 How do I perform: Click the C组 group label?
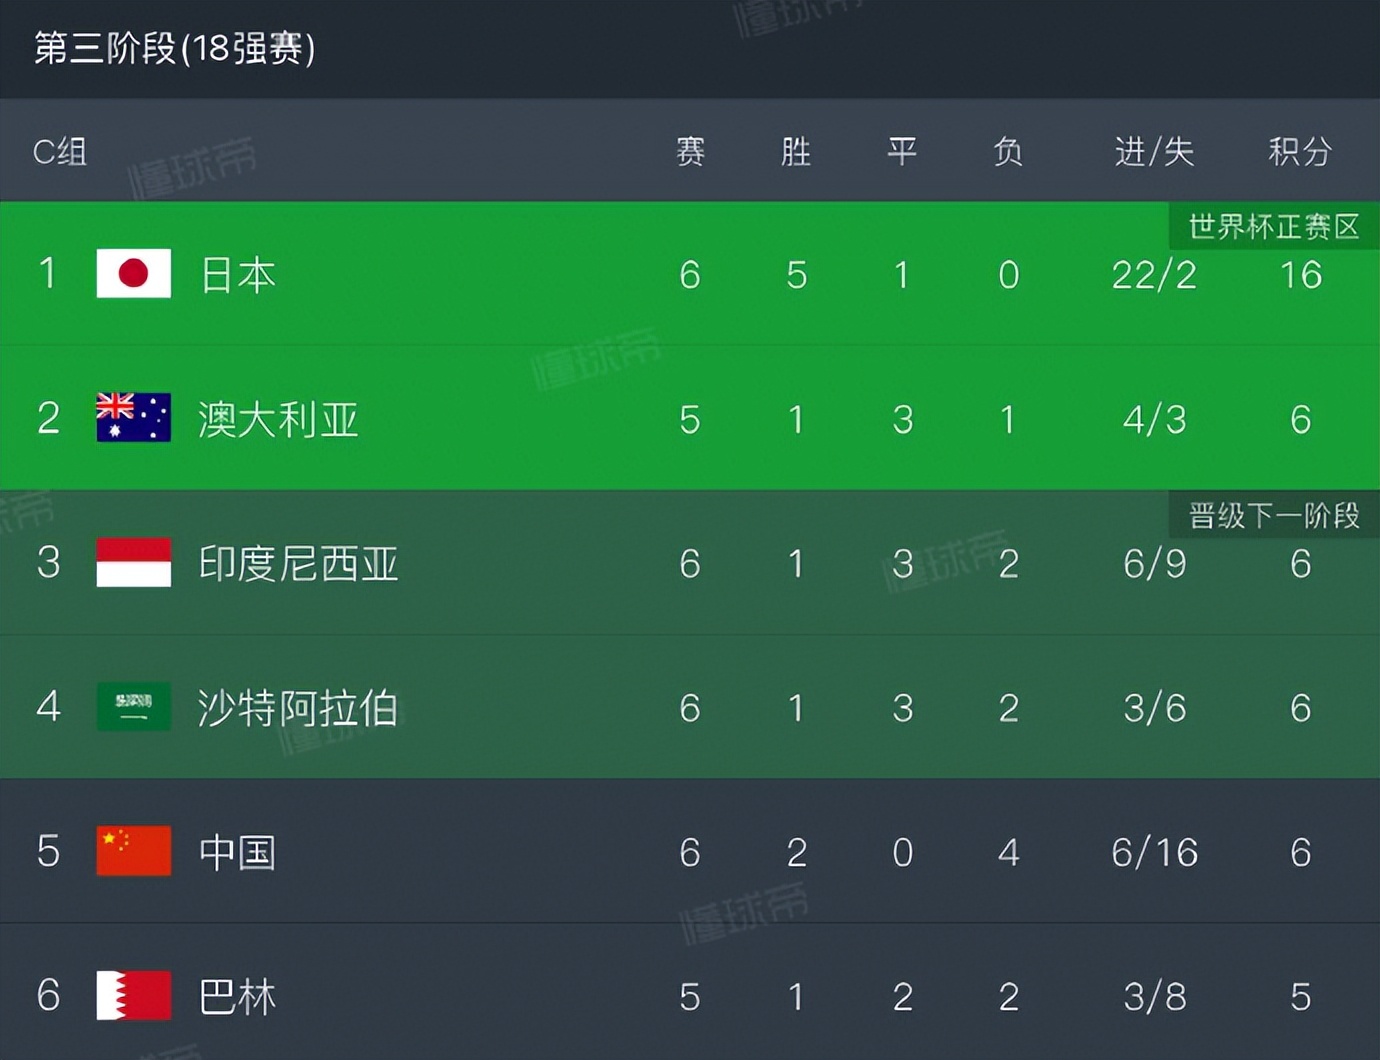60,152
